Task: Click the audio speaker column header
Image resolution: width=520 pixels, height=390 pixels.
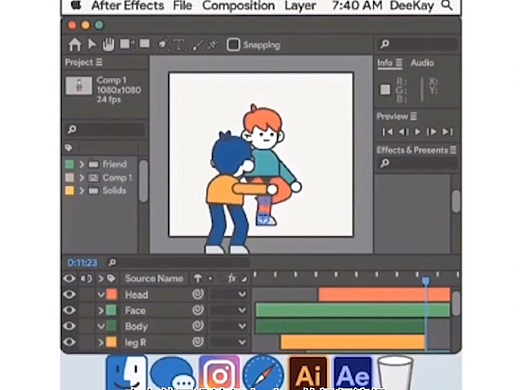Action: point(86,278)
